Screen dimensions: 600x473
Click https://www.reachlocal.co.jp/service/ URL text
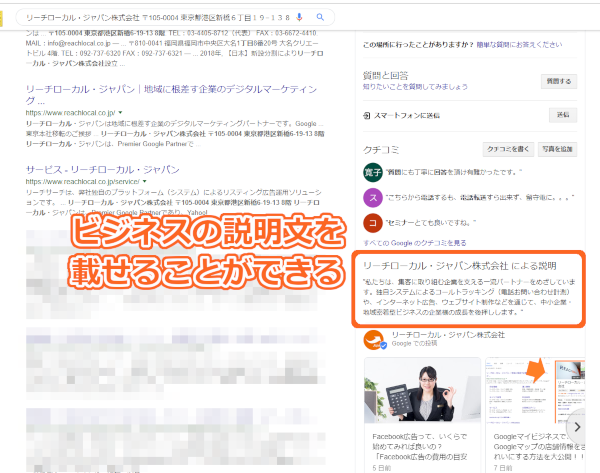click(82, 181)
